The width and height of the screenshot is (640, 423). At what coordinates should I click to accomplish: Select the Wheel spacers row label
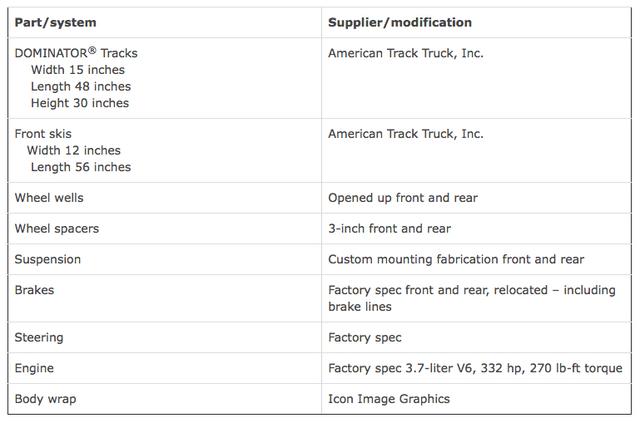[x=57, y=229]
